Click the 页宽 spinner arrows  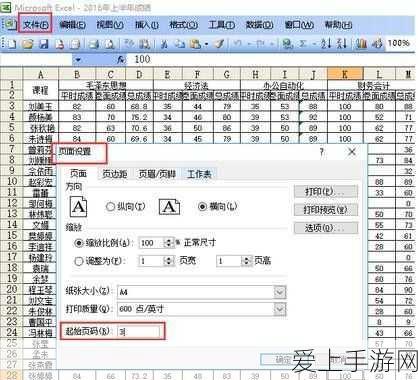[169, 261]
